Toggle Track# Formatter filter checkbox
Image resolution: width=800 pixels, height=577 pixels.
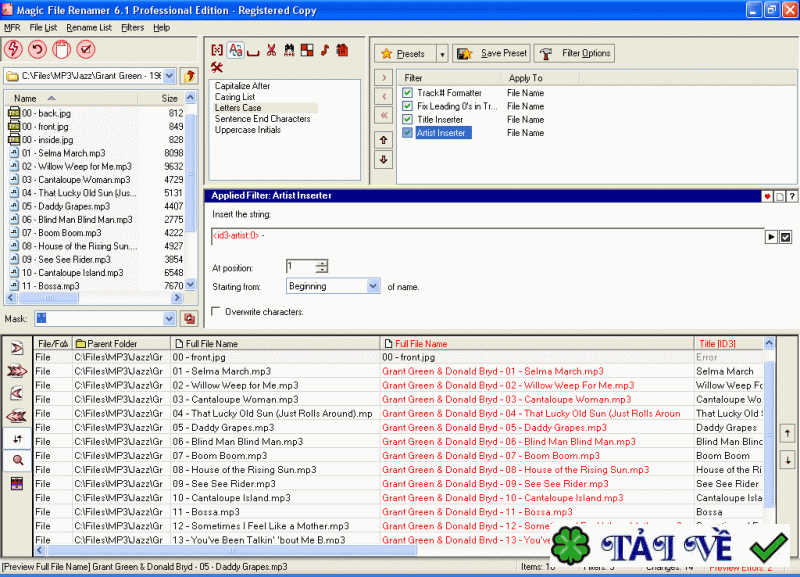(407, 93)
